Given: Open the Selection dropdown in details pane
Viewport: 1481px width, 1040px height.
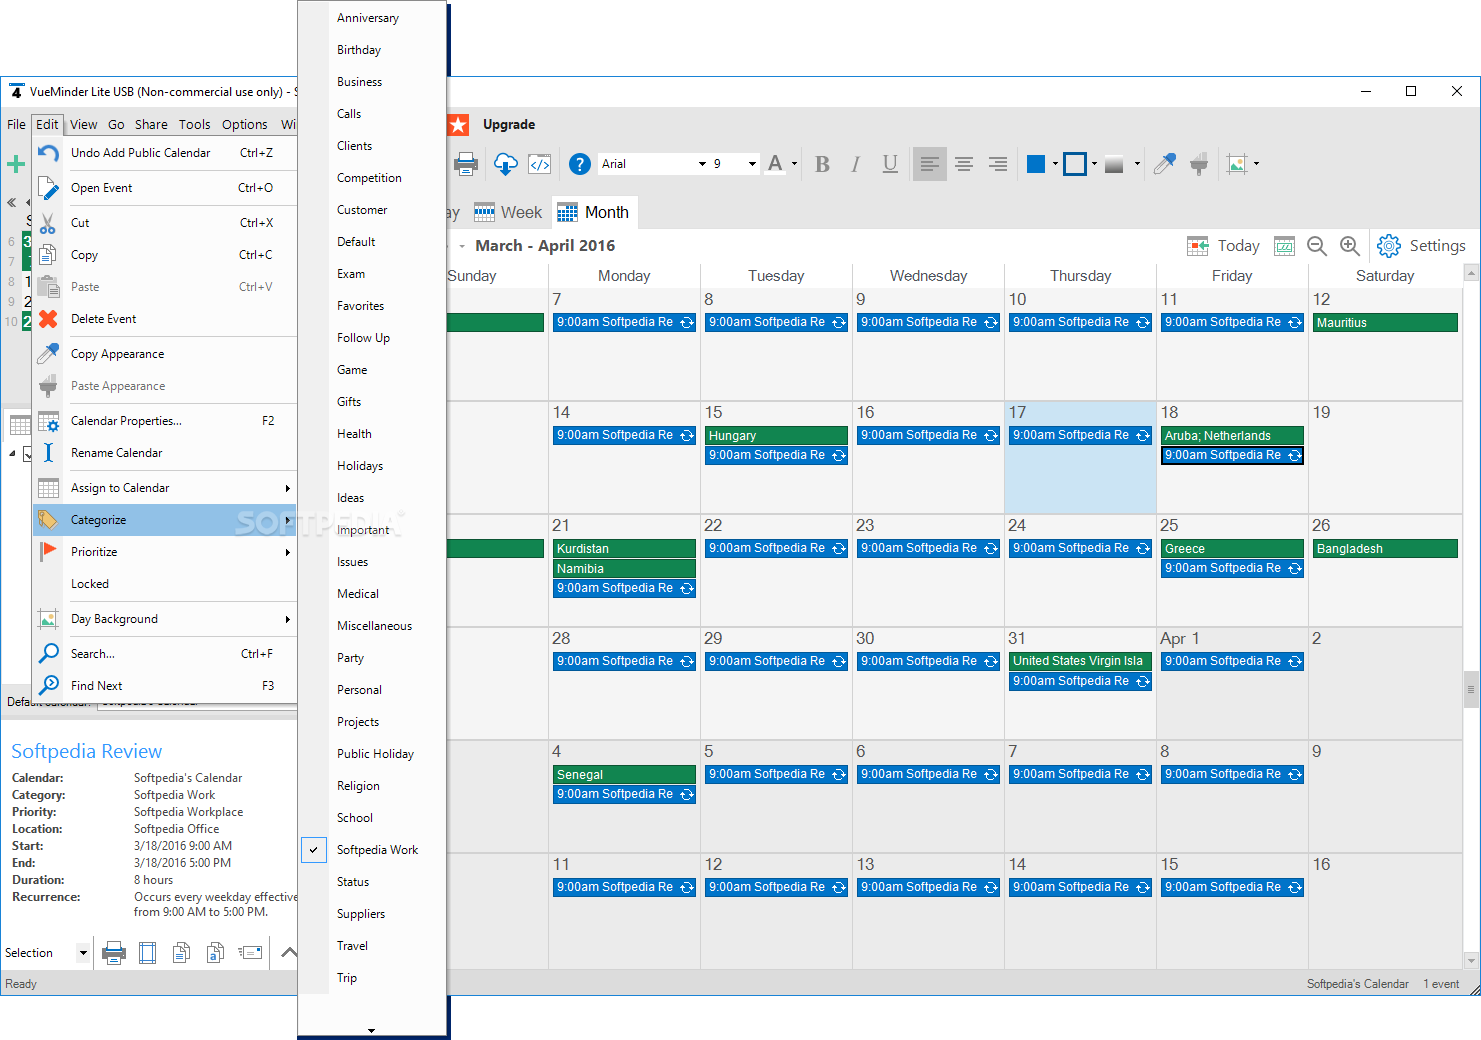Looking at the screenshot, I should 83,953.
